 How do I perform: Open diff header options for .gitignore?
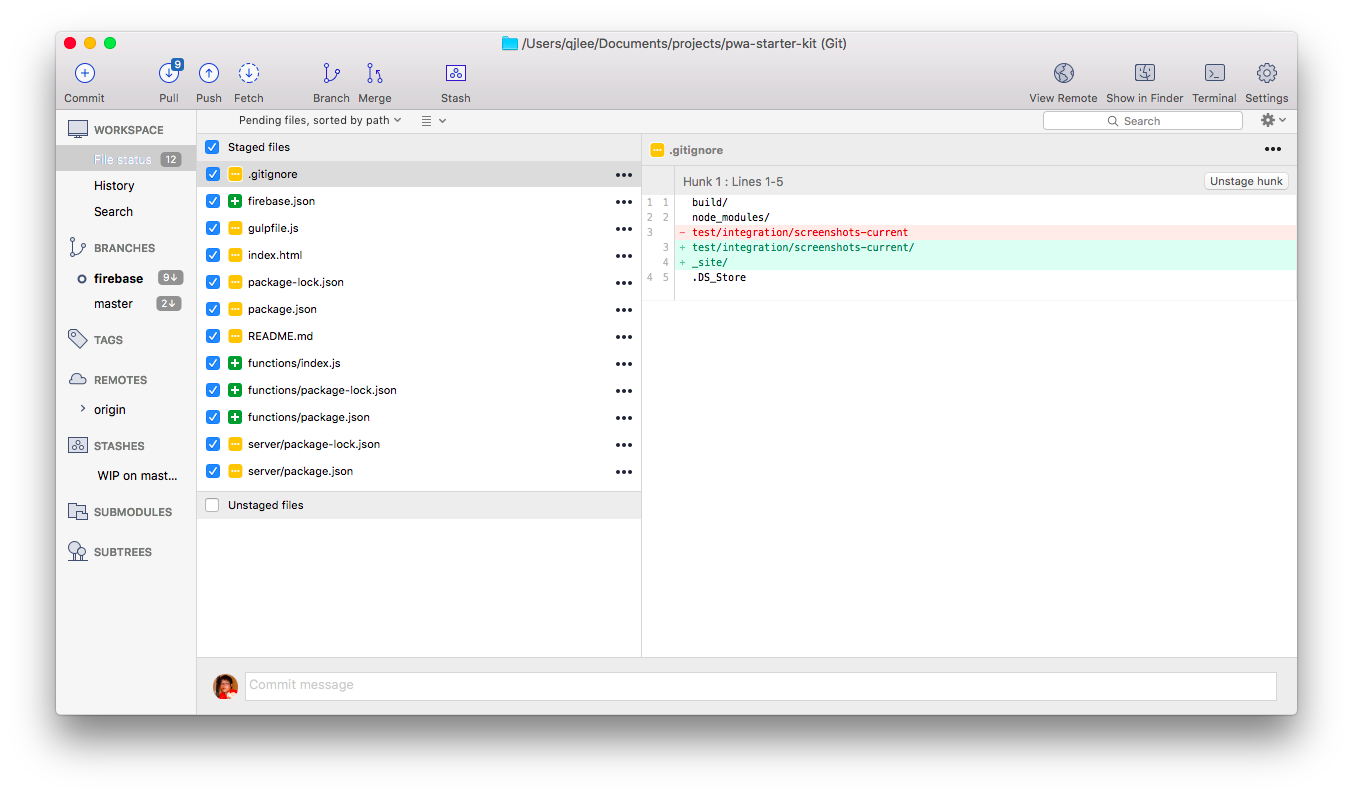click(x=1273, y=150)
